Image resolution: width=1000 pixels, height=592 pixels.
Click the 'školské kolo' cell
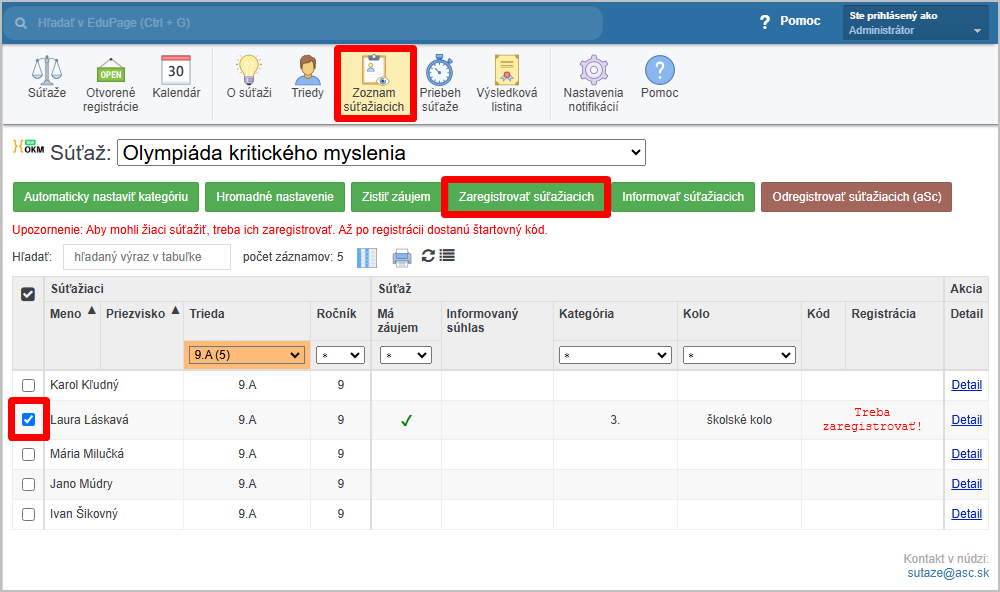[739, 420]
